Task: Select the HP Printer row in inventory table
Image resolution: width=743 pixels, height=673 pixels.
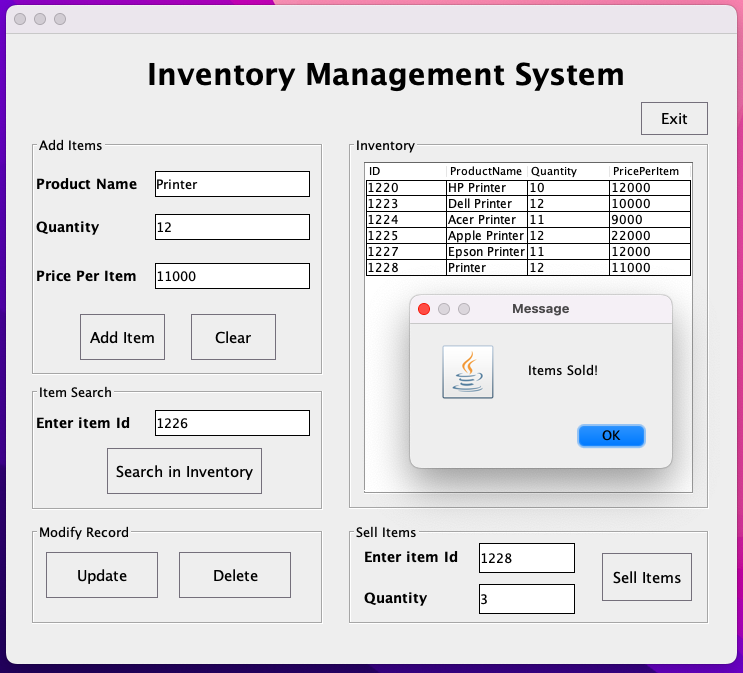Action: point(528,188)
